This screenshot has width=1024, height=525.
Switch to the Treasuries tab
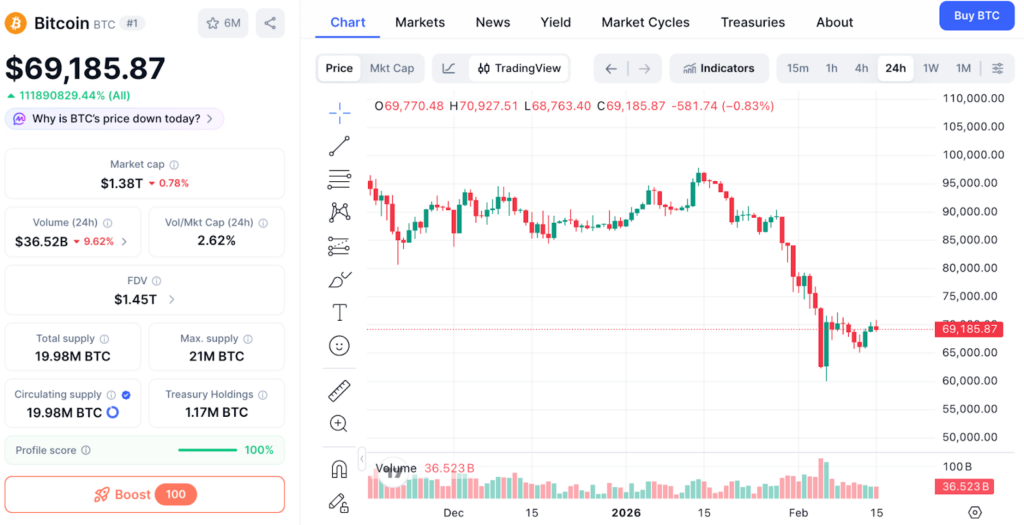click(752, 22)
